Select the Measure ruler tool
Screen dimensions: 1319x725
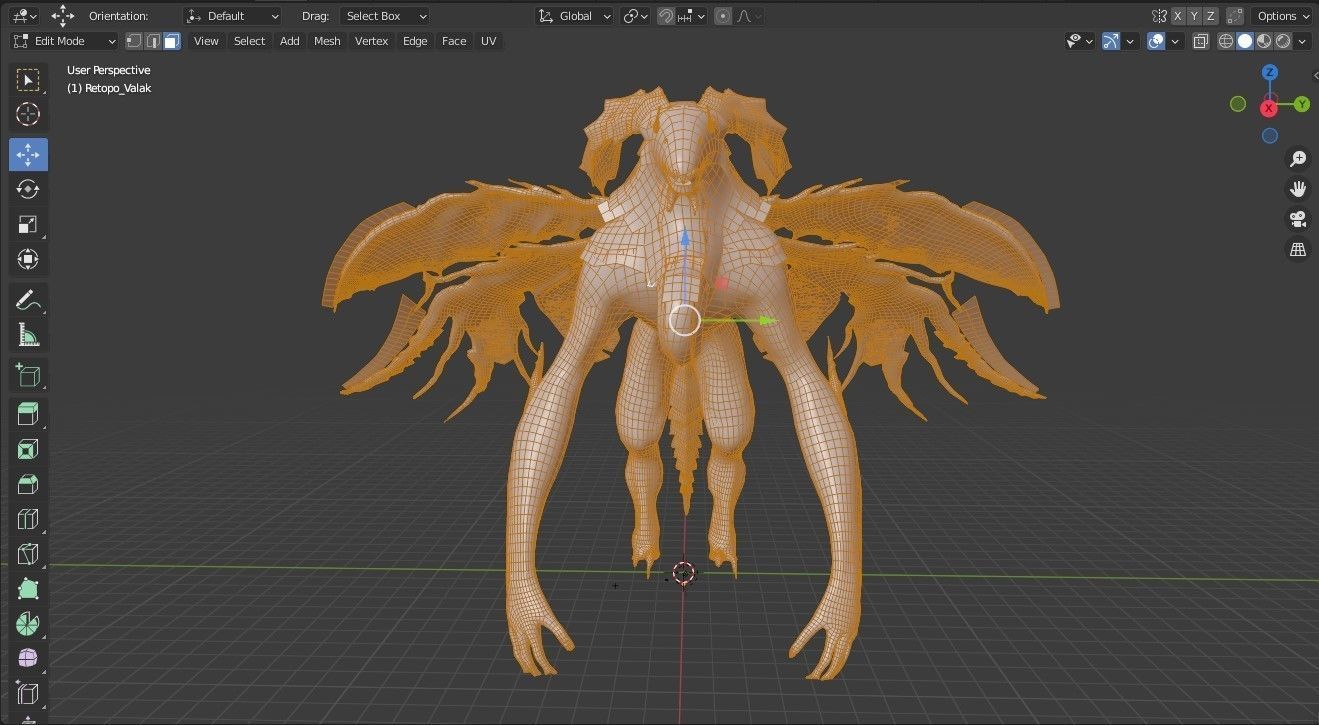pos(28,335)
